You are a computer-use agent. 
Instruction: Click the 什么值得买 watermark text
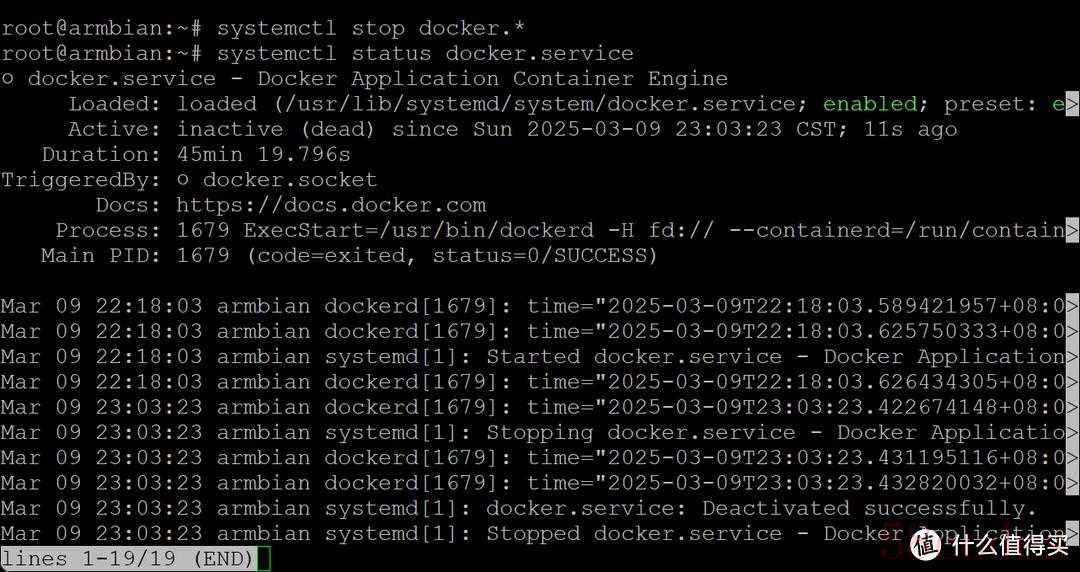tap(1011, 545)
